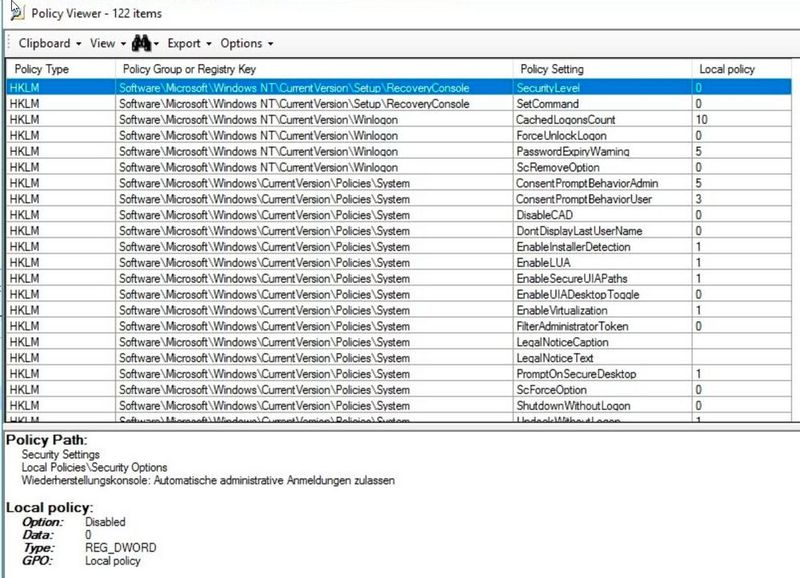Select the ShutdownWithoutLogon policy row

(x=300, y=407)
